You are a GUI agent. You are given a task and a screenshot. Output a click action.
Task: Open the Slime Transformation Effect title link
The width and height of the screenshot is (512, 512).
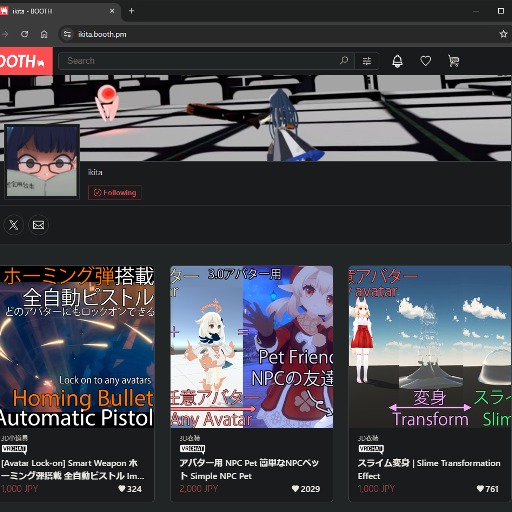[x=429, y=469]
